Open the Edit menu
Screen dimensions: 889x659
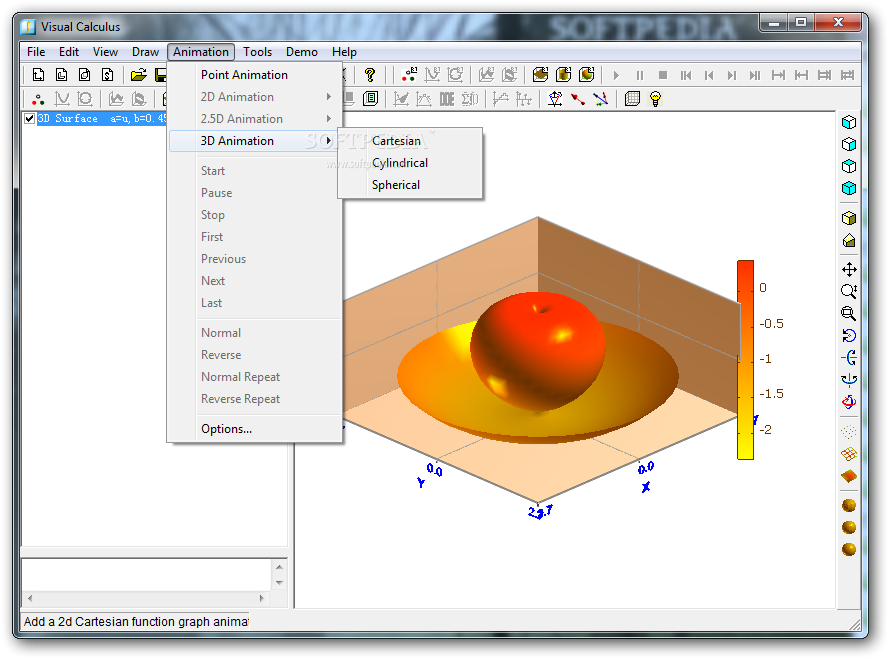(69, 52)
